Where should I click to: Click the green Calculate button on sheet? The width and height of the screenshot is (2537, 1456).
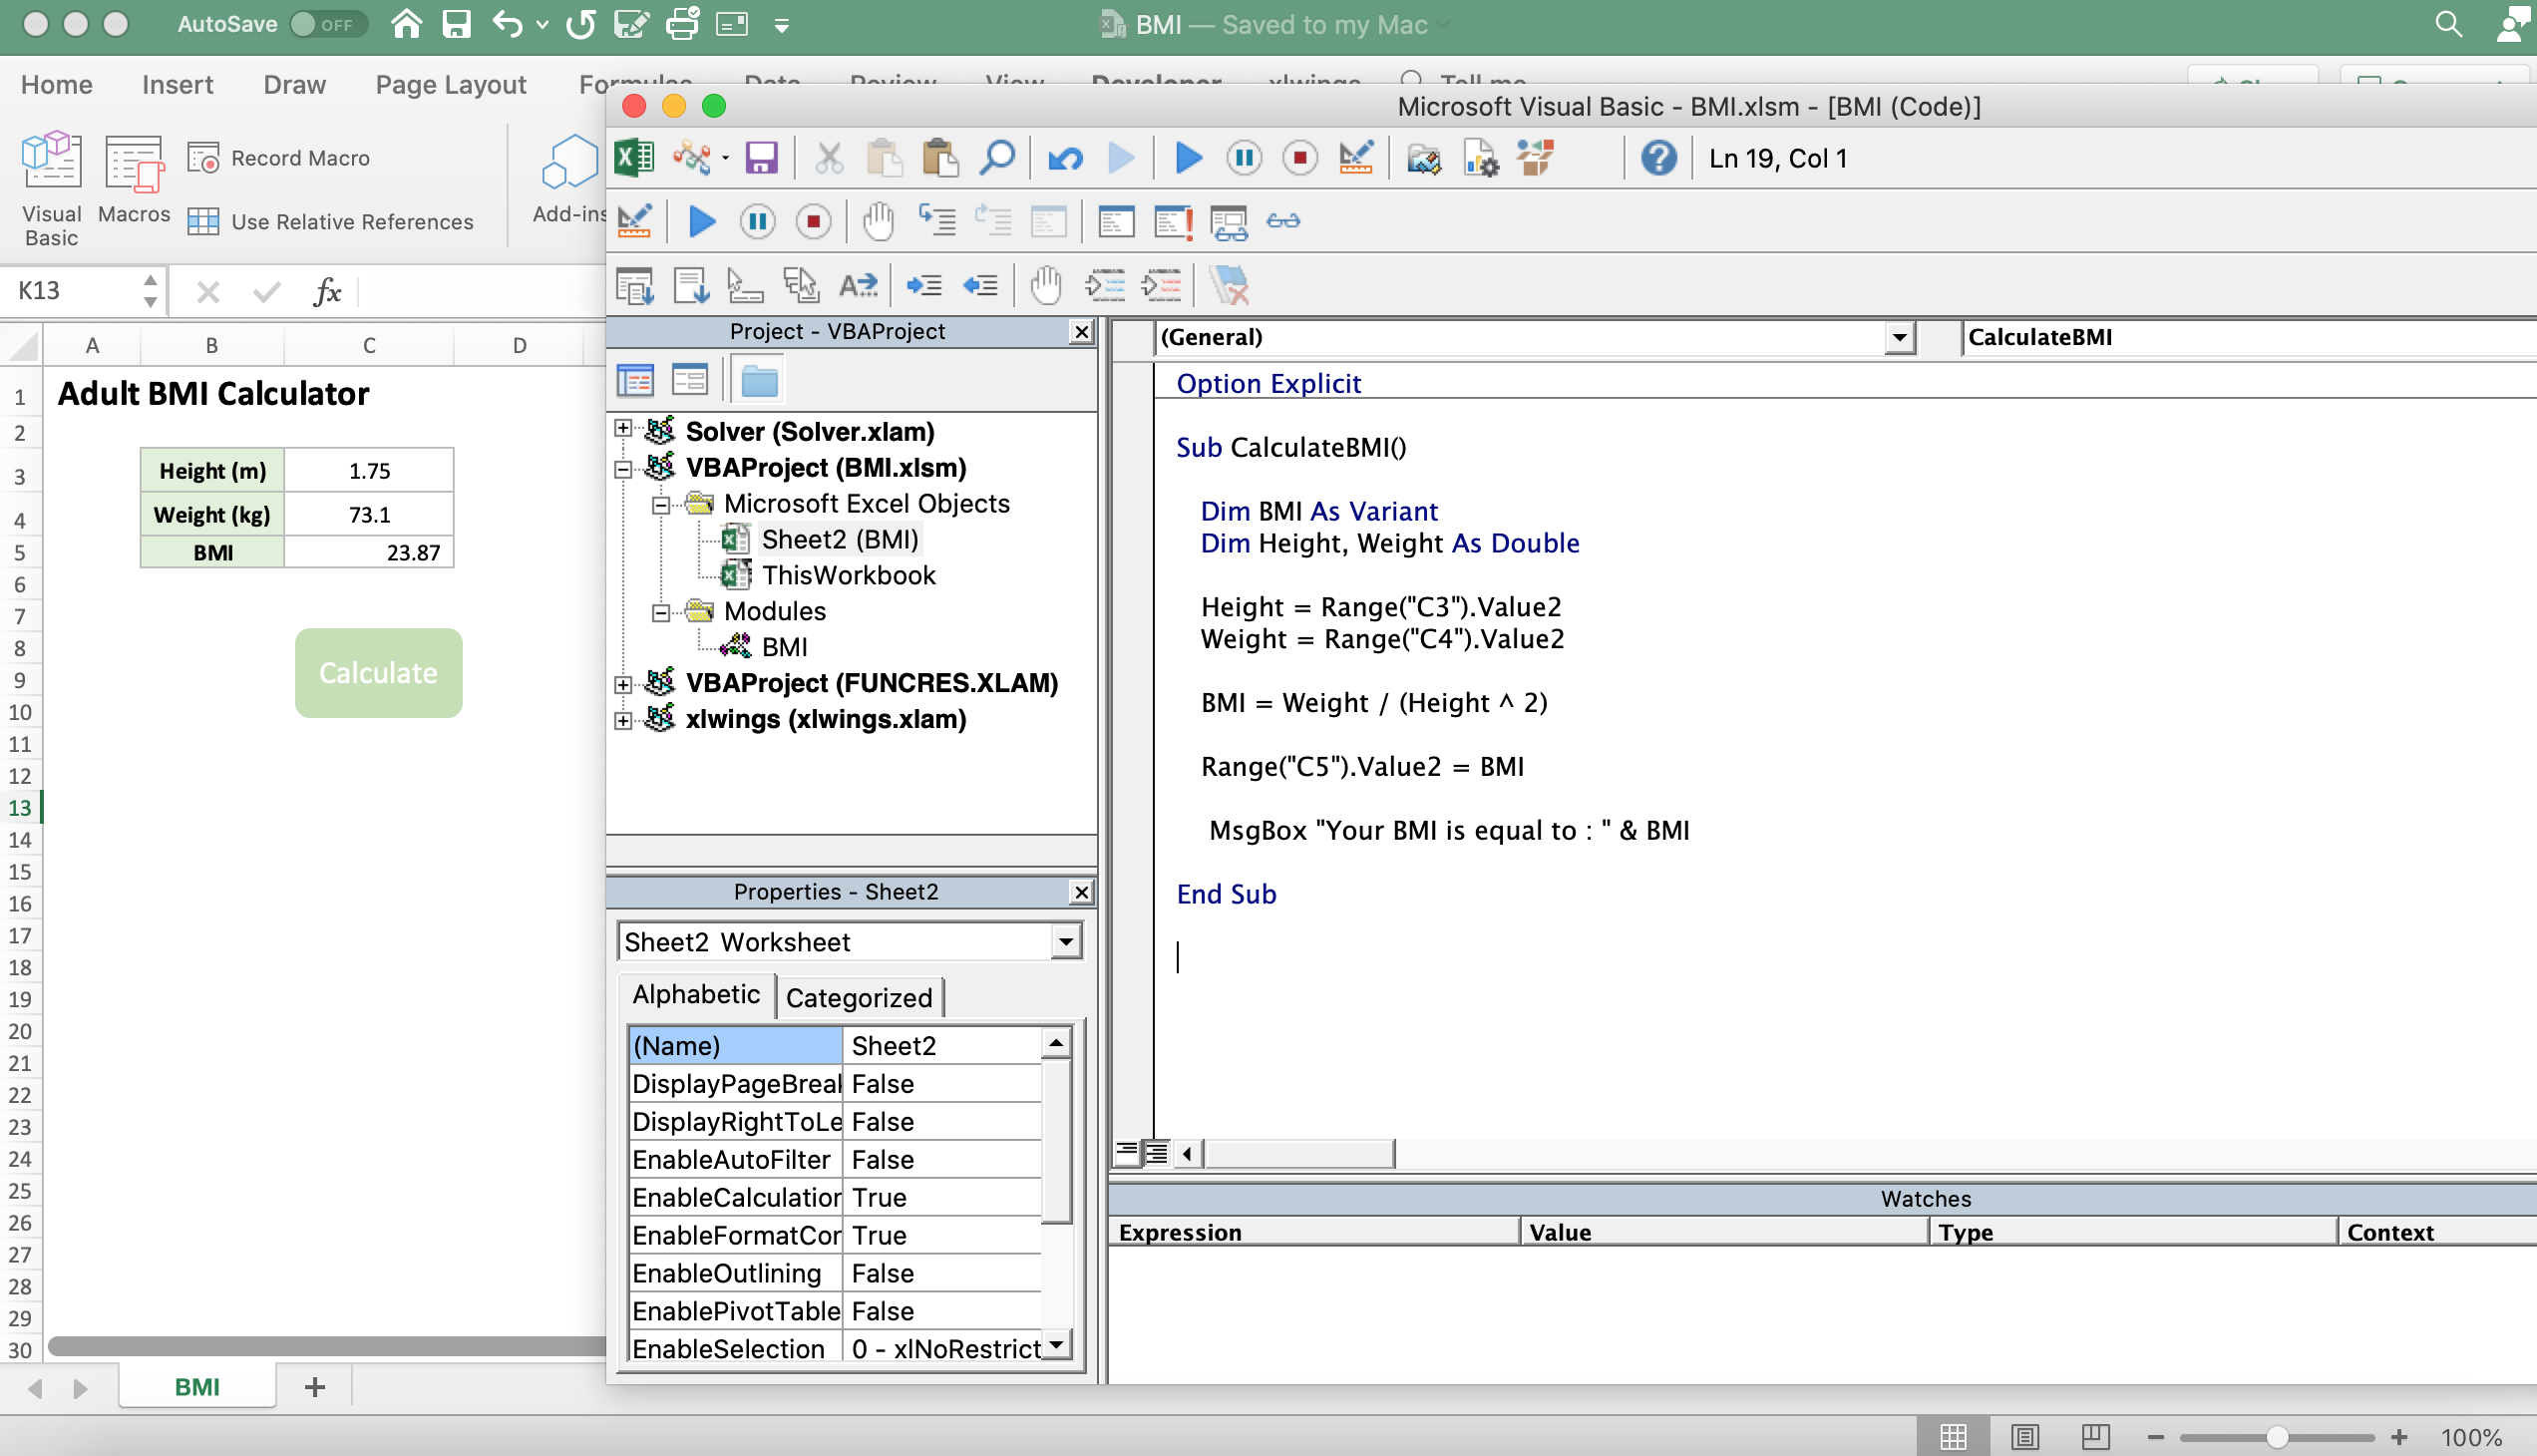pos(378,672)
